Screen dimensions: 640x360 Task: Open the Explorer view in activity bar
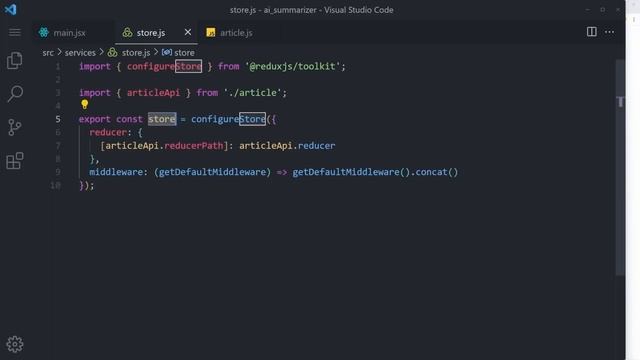[15, 60]
